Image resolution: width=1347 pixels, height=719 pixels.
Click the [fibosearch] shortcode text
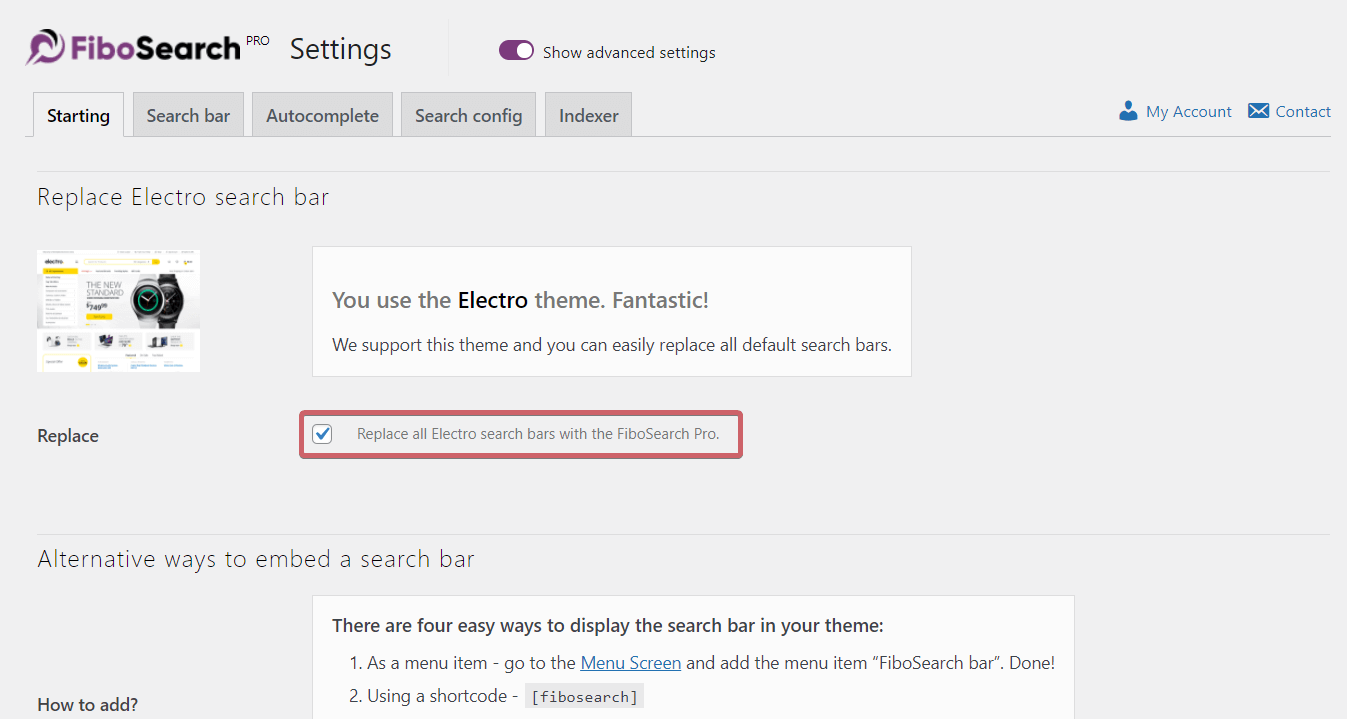click(584, 697)
